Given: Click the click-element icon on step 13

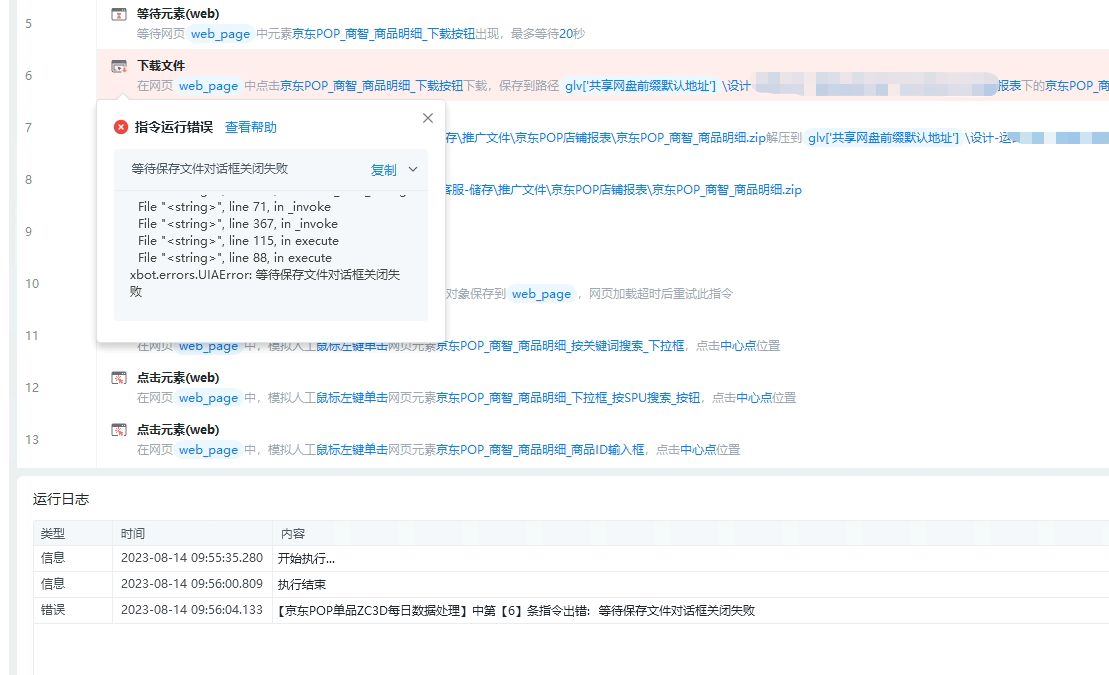Looking at the screenshot, I should coord(119,430).
